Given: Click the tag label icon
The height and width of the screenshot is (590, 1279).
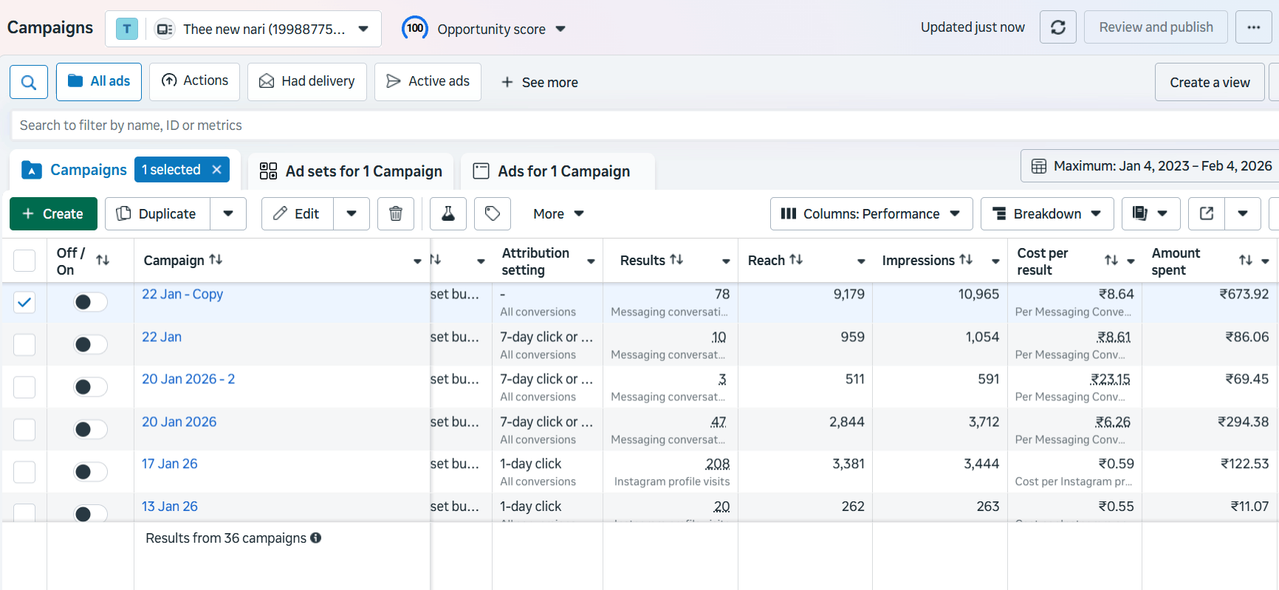Looking at the screenshot, I should [x=492, y=213].
